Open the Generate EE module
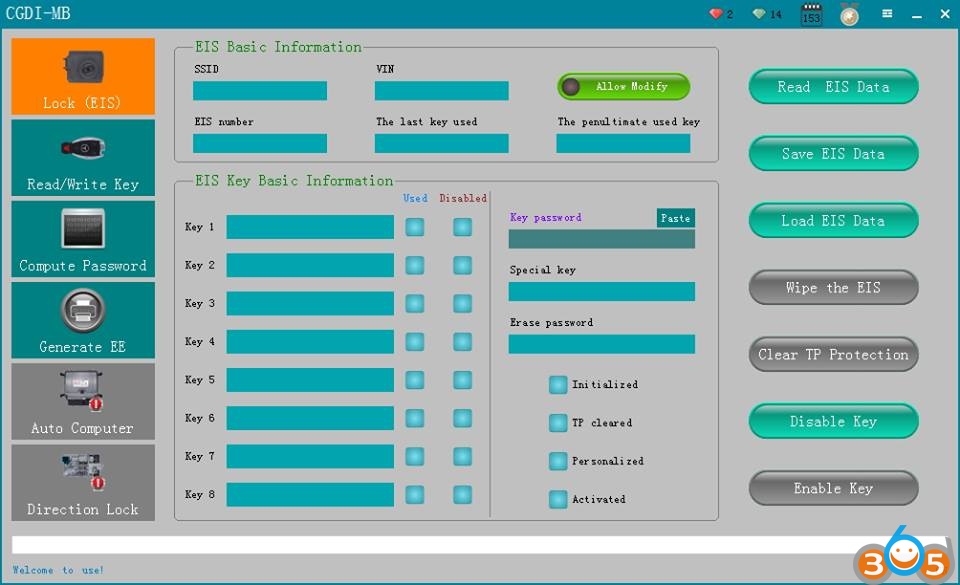The width and height of the screenshot is (960, 585). click(83, 320)
